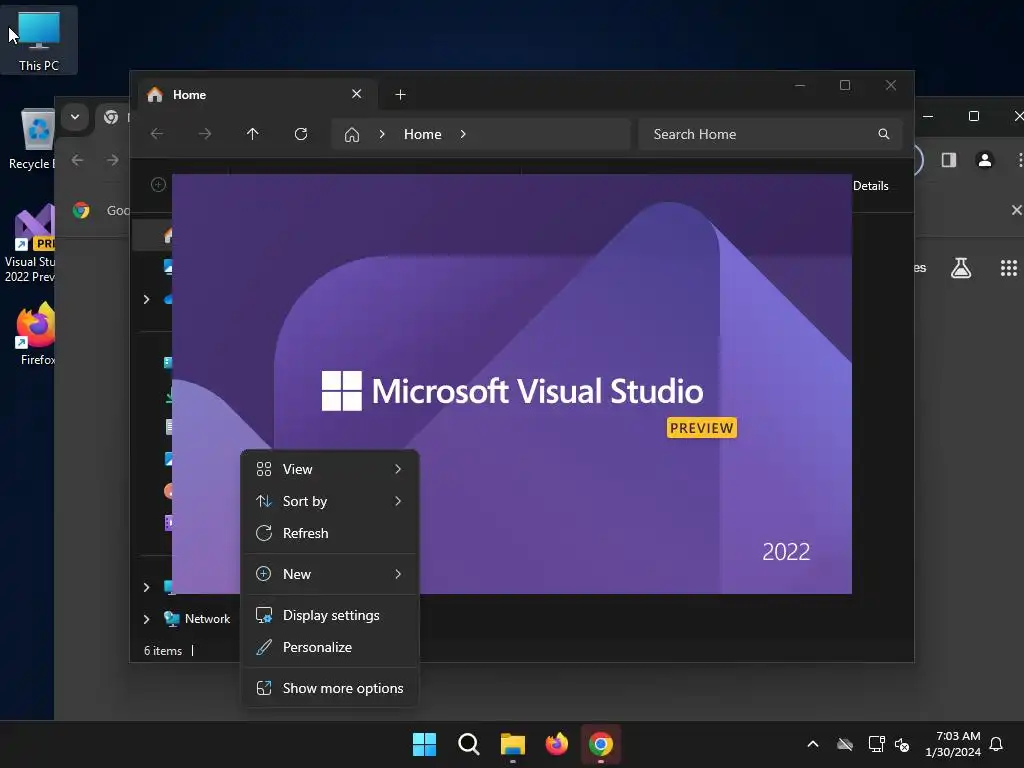Click Home in the address breadcrumb
This screenshot has width=1024, height=768.
click(423, 134)
